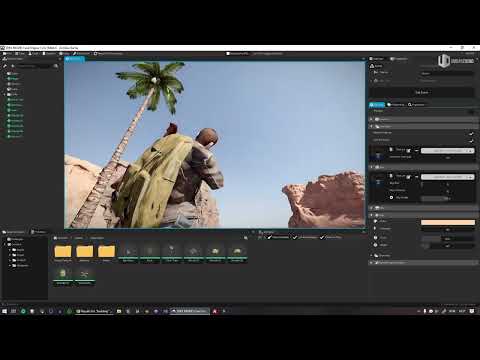Select the blue viewport tab above the scene
The image size is (480, 360).
[x=75, y=59]
